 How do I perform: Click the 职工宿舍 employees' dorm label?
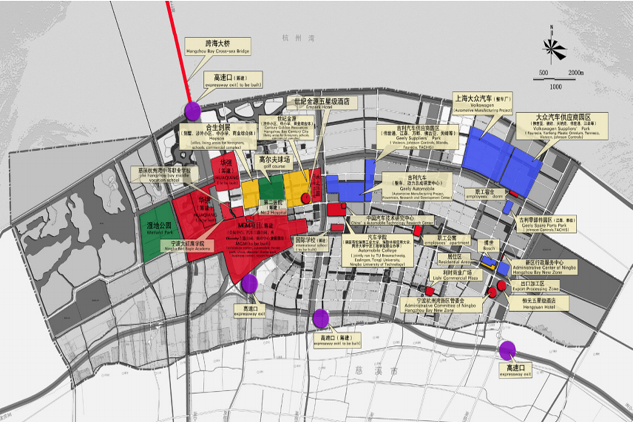[485, 194]
